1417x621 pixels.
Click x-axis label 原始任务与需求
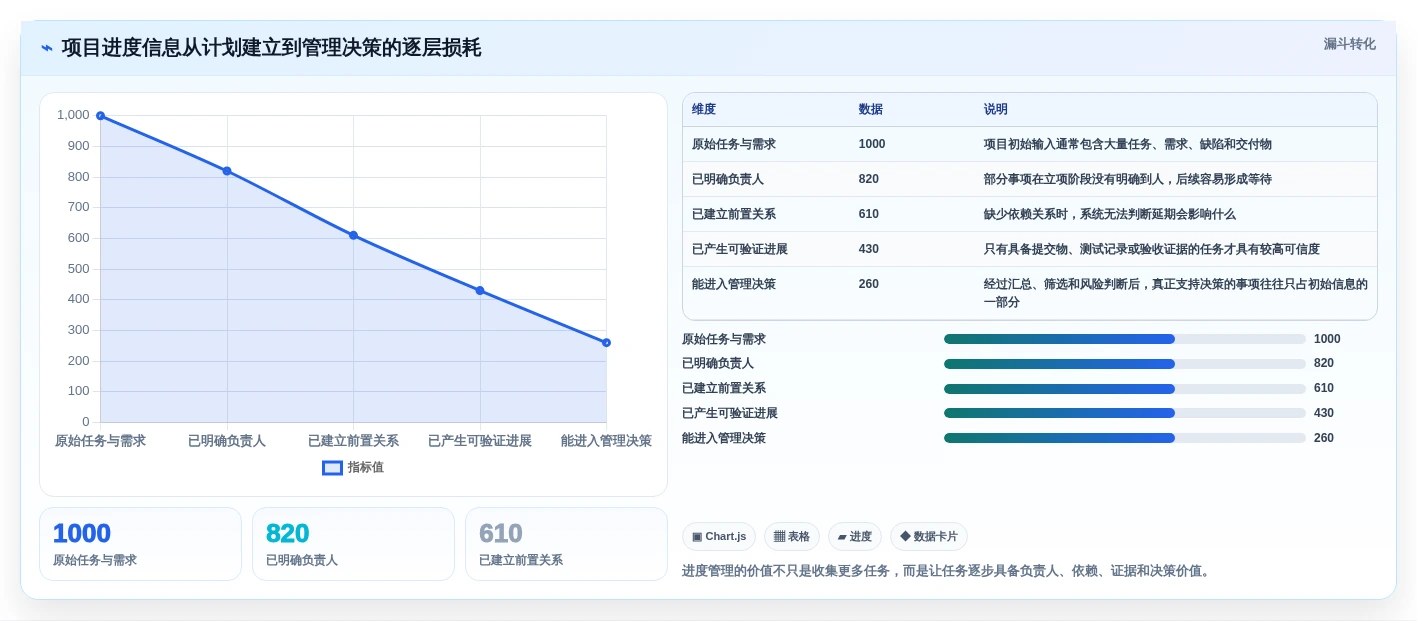coord(100,441)
